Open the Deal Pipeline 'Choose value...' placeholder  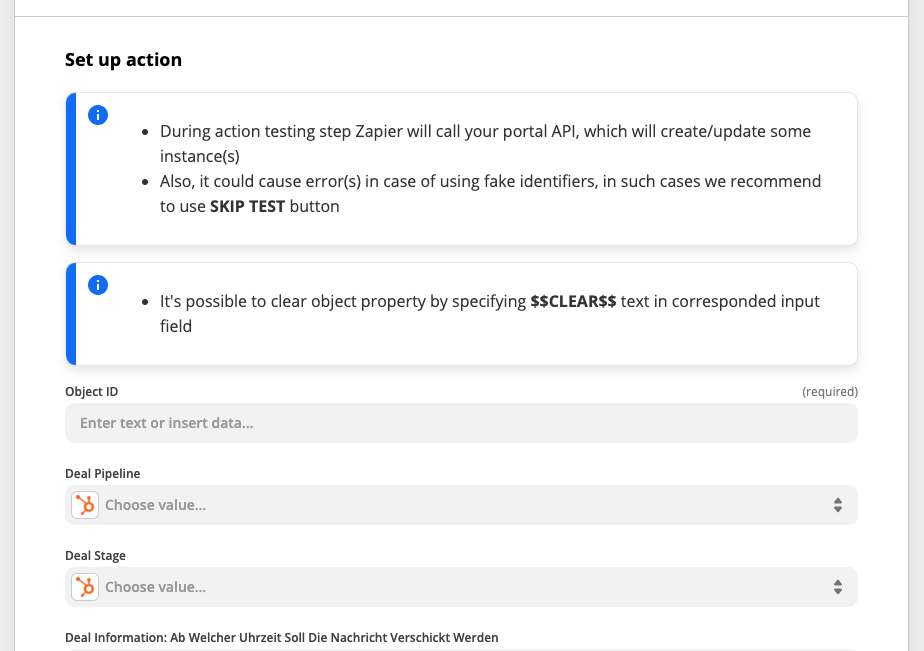pos(156,505)
